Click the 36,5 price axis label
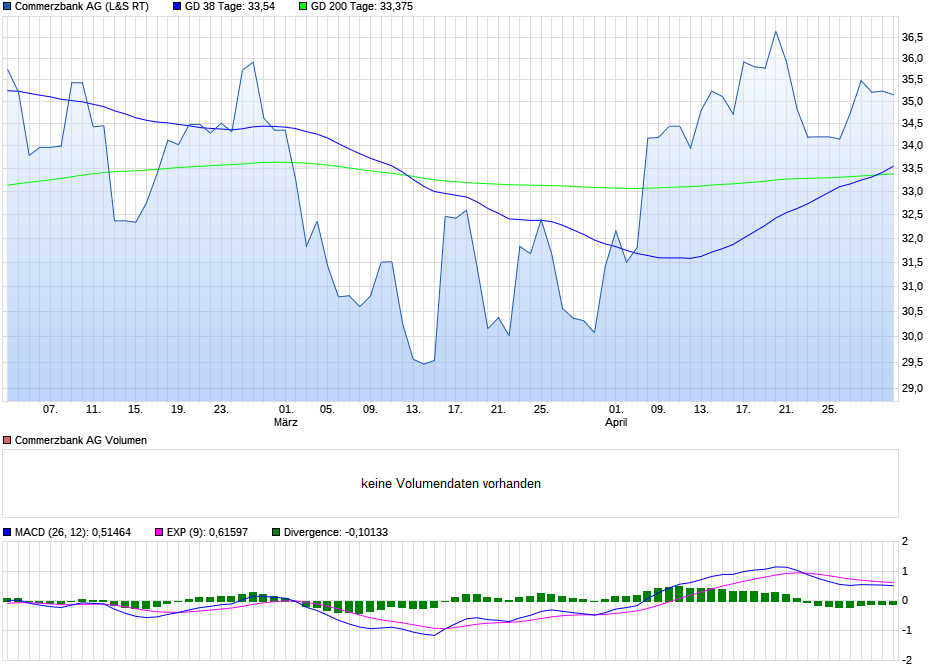This screenshot has width=940, height=670. [912, 38]
